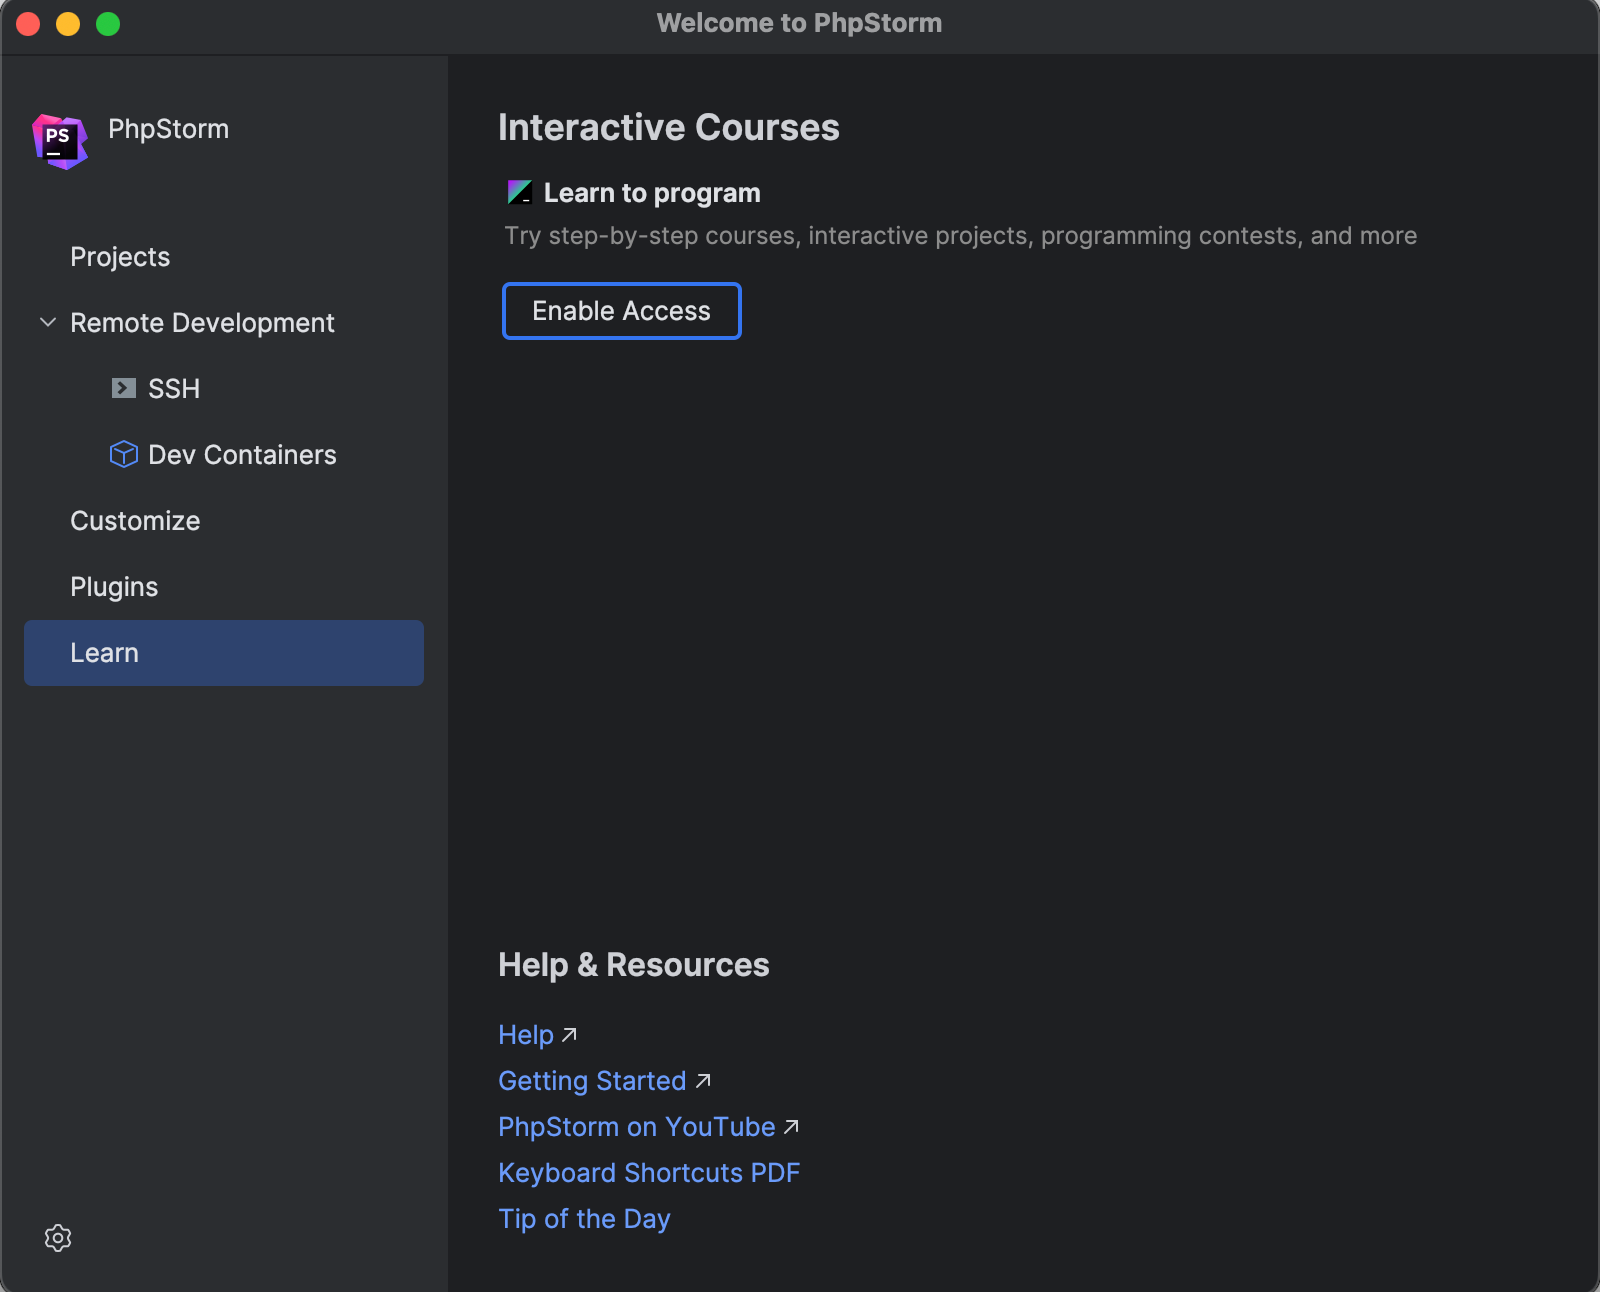Open the settings gear in the sidebar
Screen dimensions: 1600x1292
point(58,1238)
